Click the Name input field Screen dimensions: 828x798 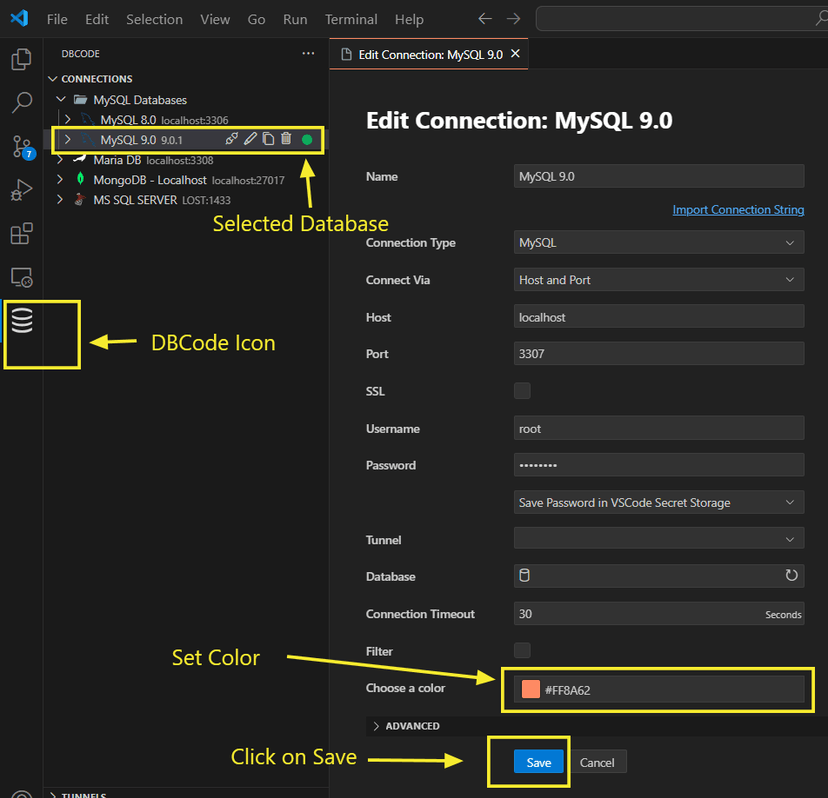[658, 176]
